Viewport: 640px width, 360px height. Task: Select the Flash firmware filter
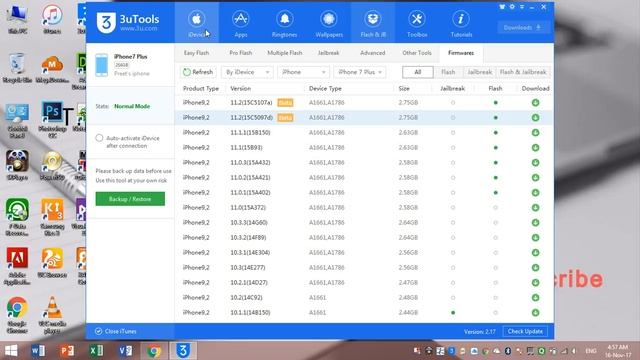pos(448,72)
